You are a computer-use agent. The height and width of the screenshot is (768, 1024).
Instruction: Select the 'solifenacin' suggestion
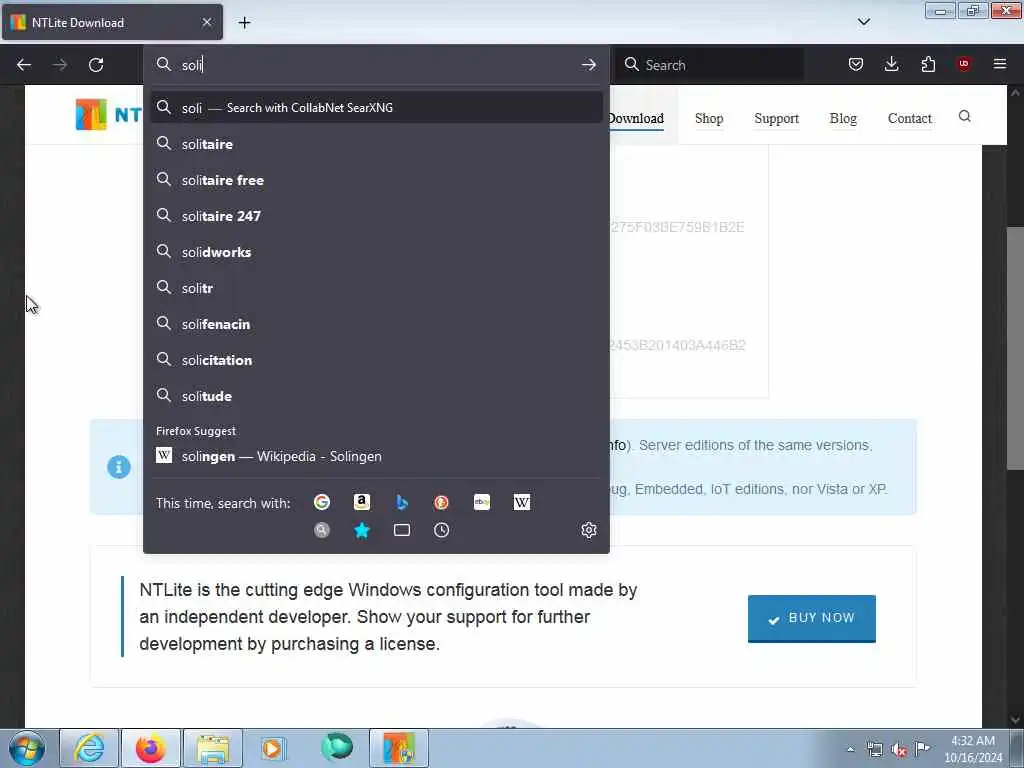pos(376,324)
